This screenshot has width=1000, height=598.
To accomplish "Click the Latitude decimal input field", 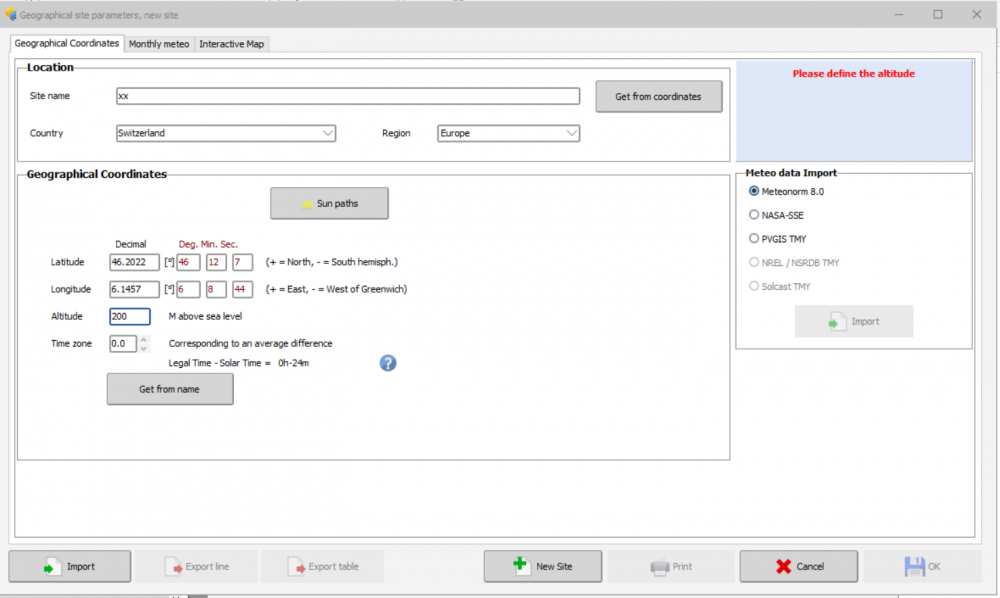I will click(134, 262).
